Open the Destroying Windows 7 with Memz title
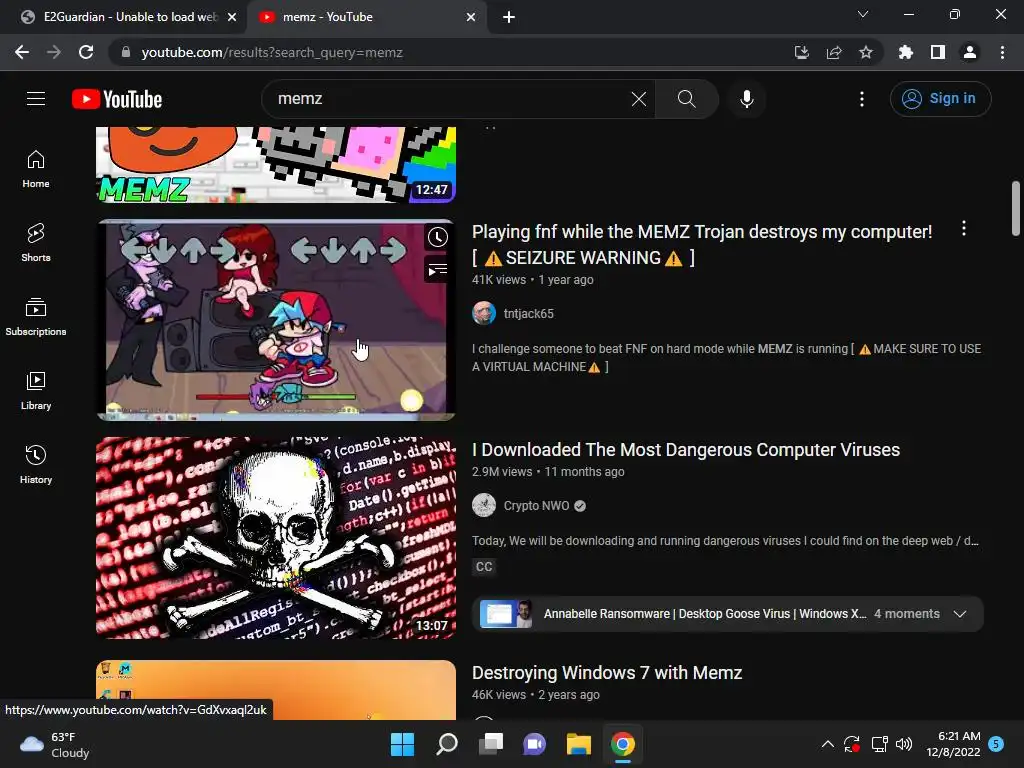The width and height of the screenshot is (1024, 768). (x=607, y=673)
